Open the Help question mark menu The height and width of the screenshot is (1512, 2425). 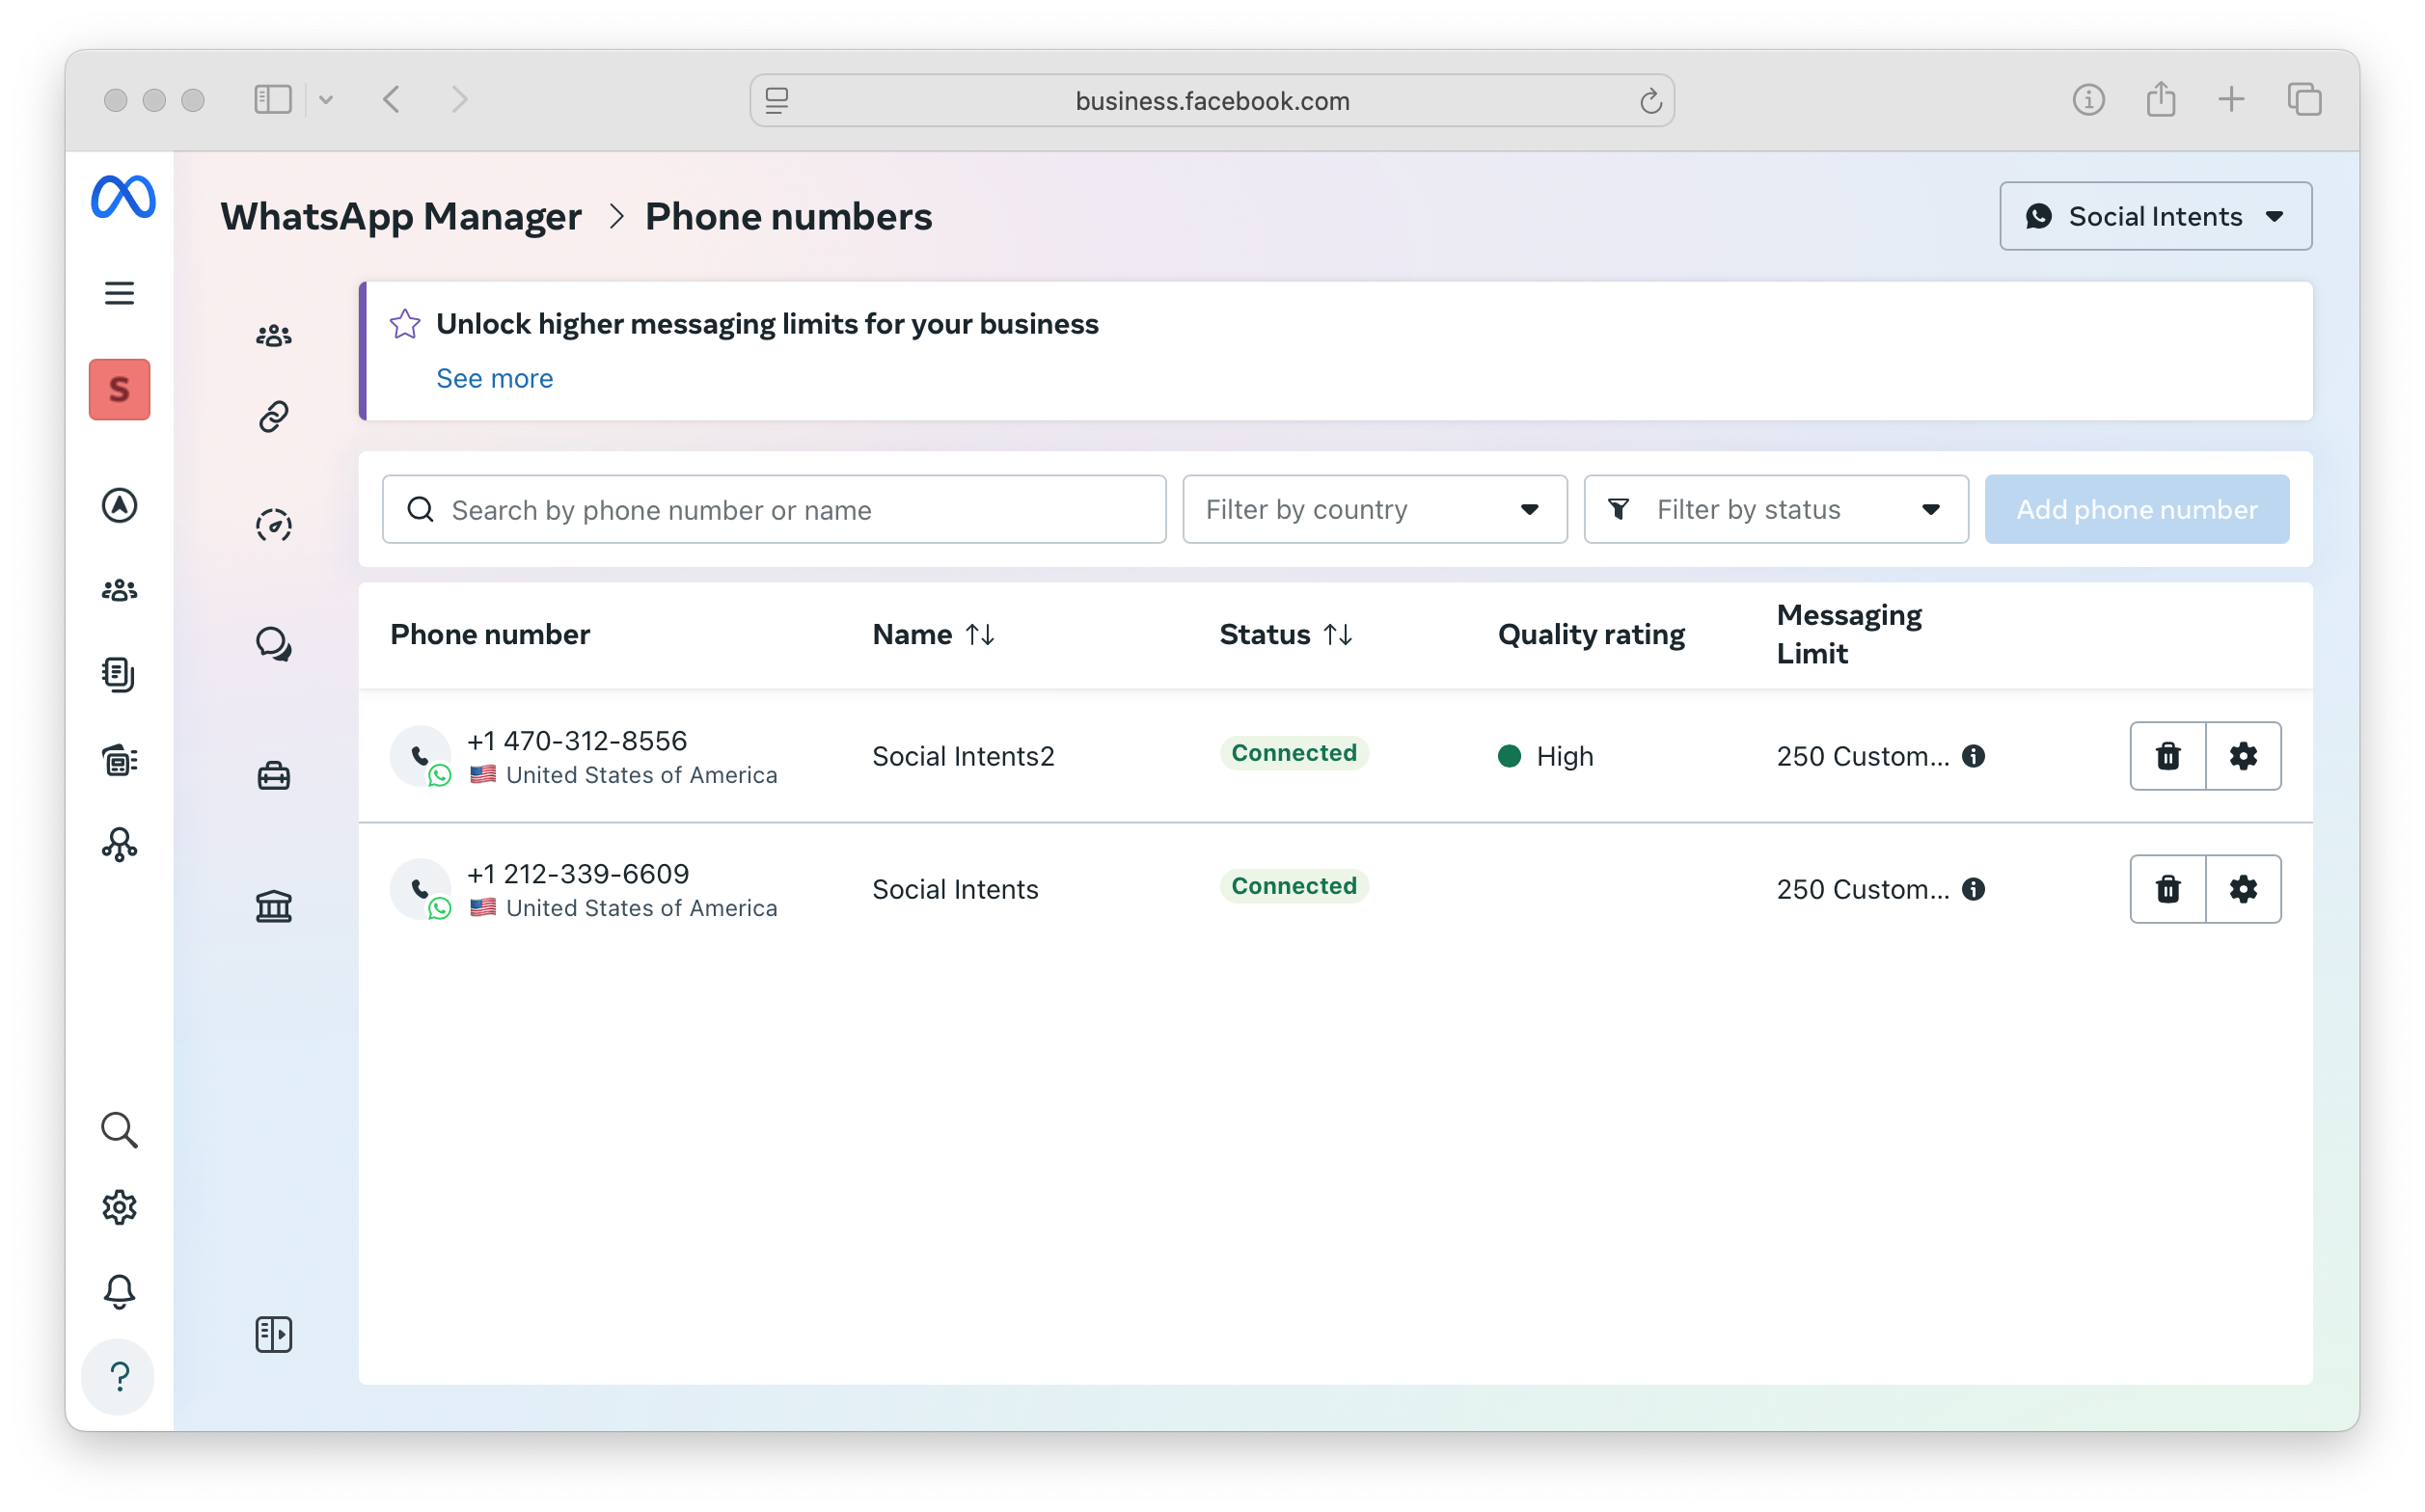coord(119,1377)
